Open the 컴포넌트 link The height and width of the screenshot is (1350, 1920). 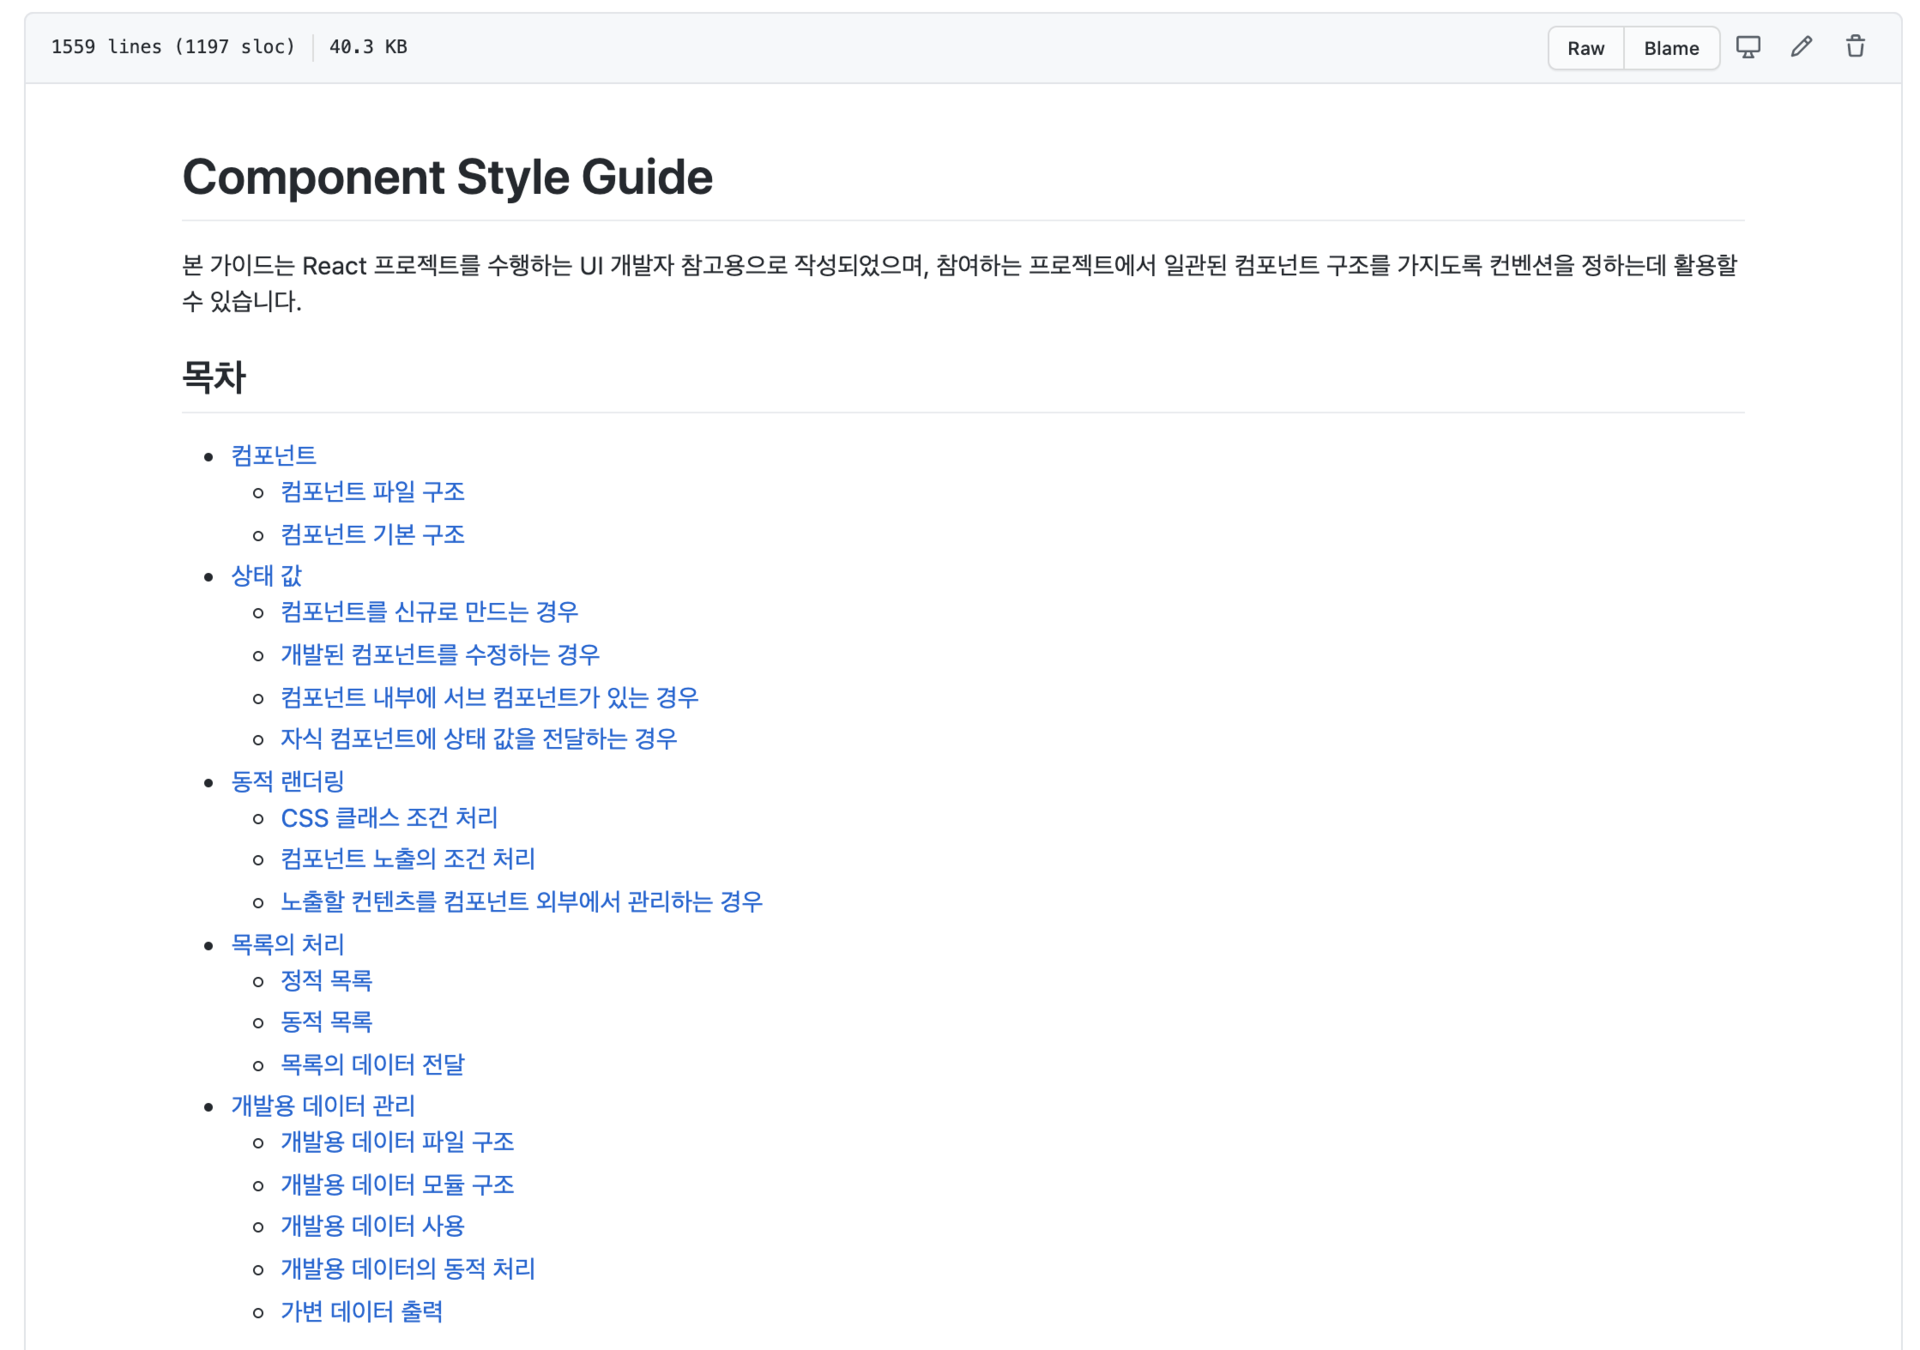273,456
